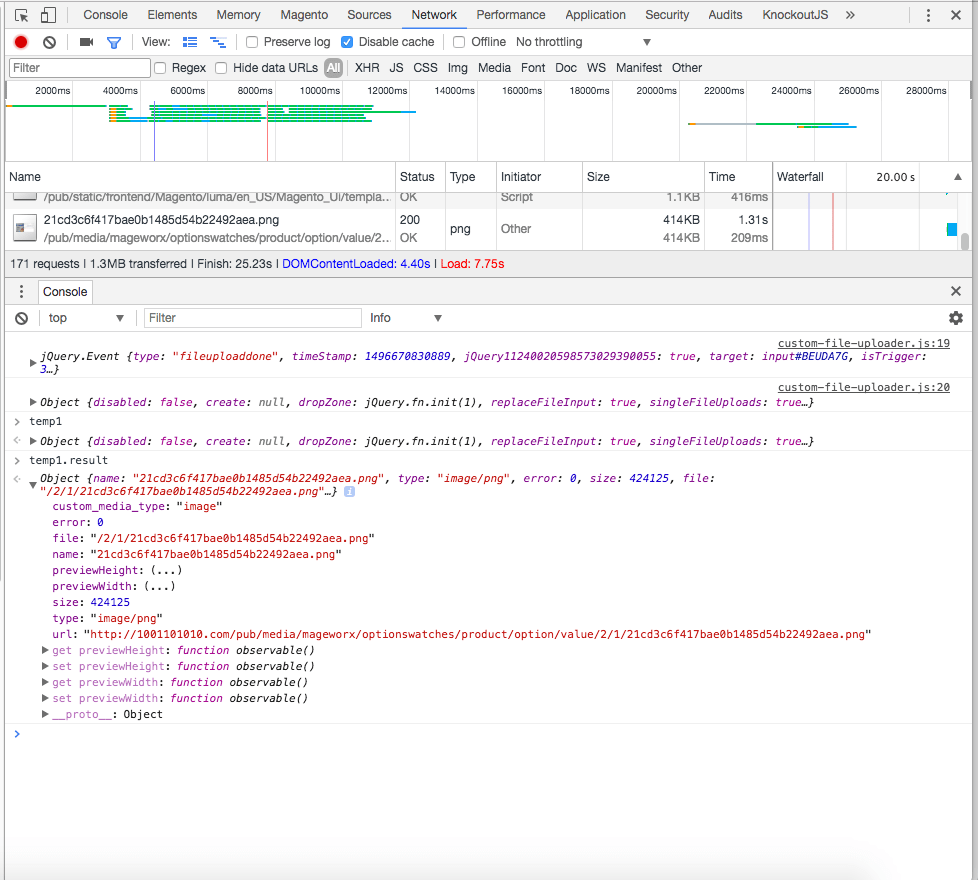
Task: Toggle the network overview icon
Action: [x=217, y=42]
